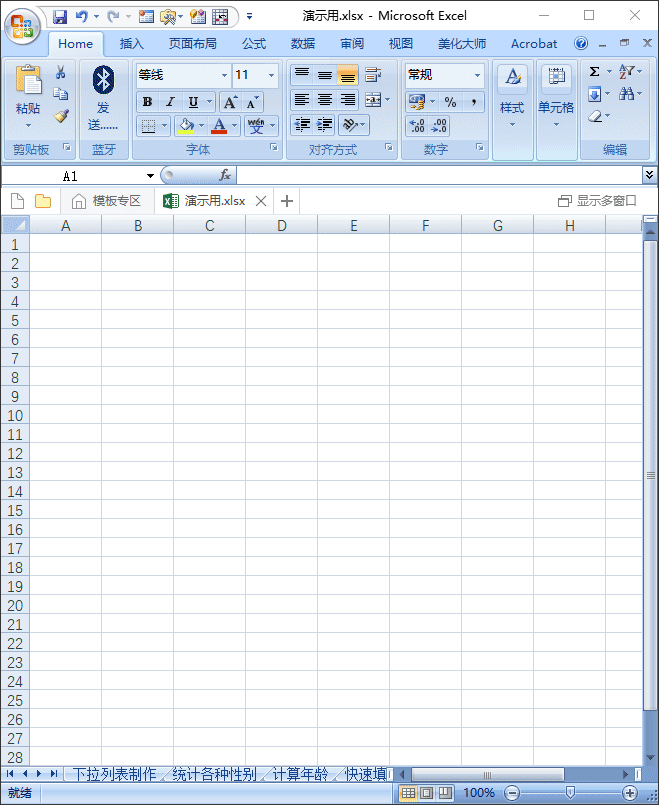Set middle vertical alignment
659x805 pixels.
tap(324, 75)
